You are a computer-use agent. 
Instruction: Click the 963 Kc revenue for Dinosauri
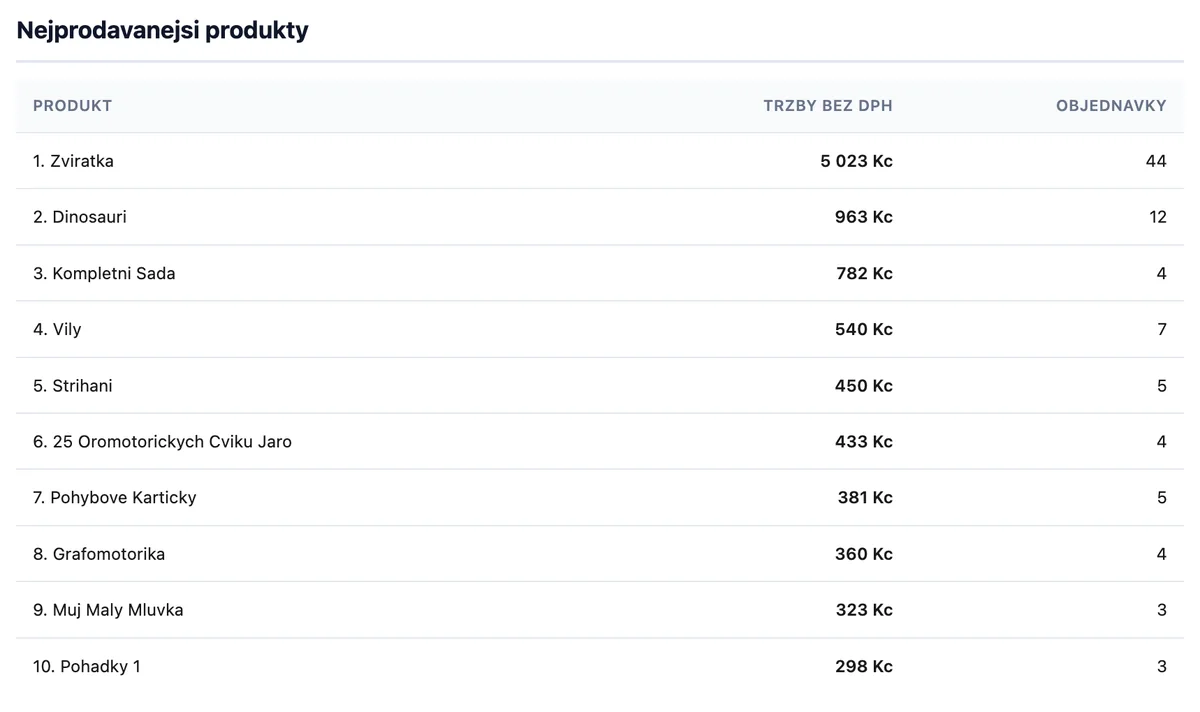[x=863, y=217]
